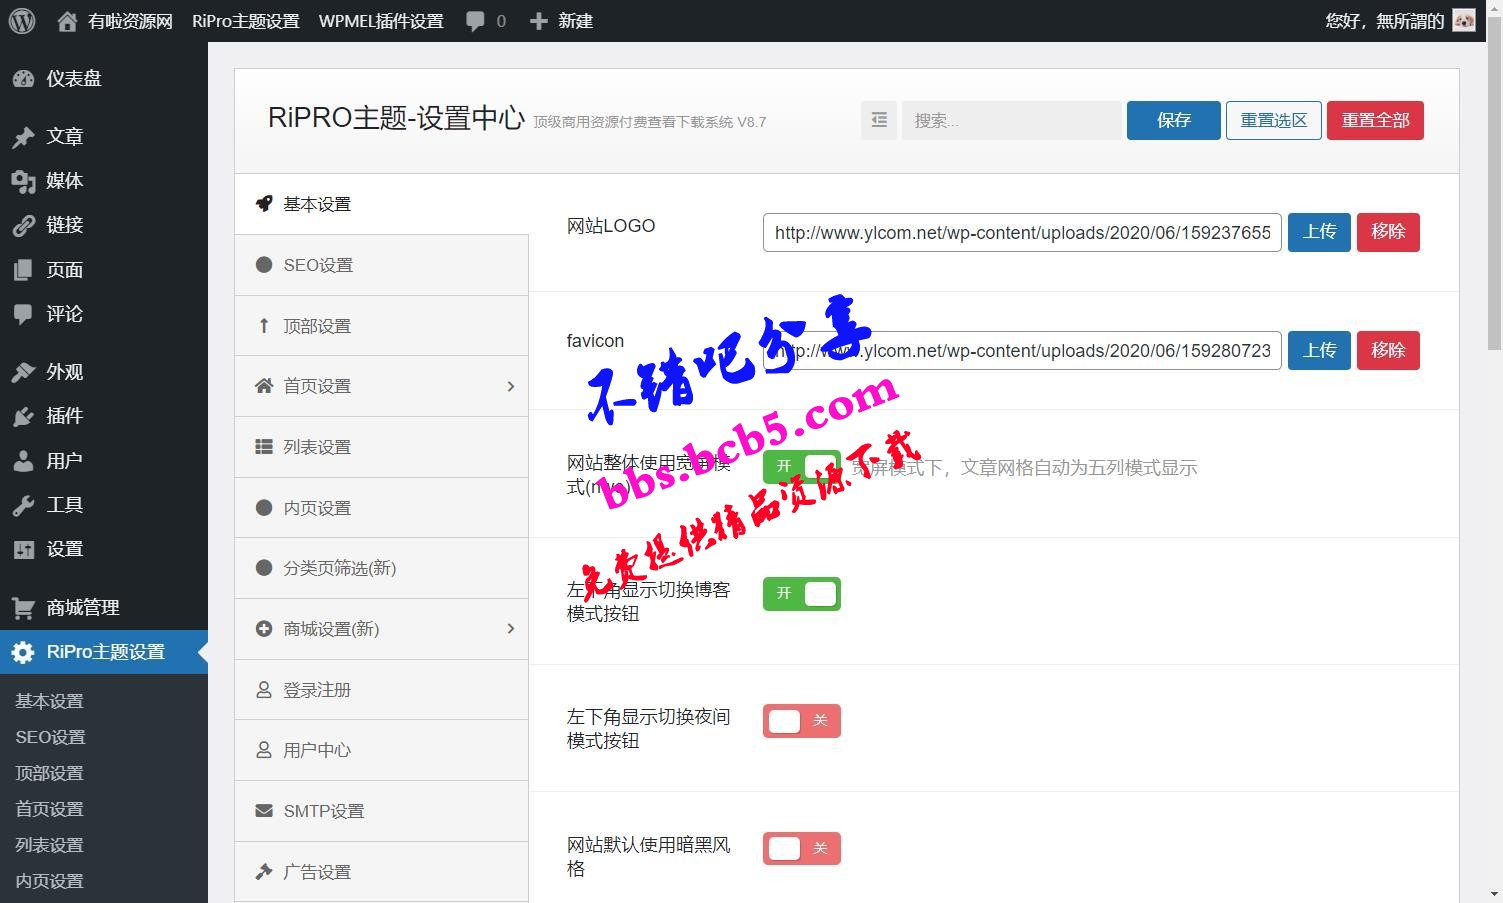Click the 文章 pushpin icon
This screenshot has width=1503, height=903.
24,137
